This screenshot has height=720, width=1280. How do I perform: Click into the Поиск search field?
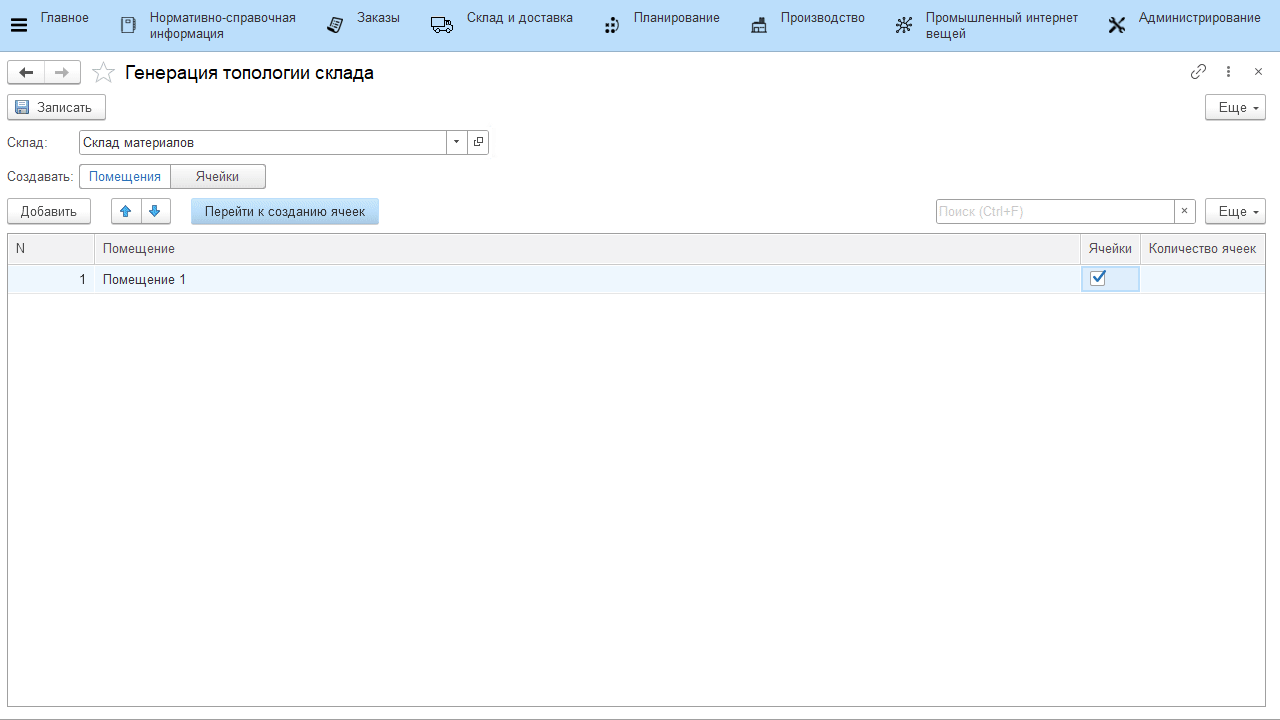click(x=1054, y=211)
